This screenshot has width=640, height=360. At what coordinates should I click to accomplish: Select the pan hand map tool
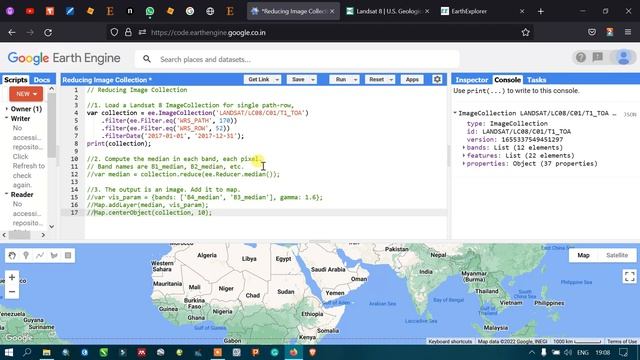point(12,256)
